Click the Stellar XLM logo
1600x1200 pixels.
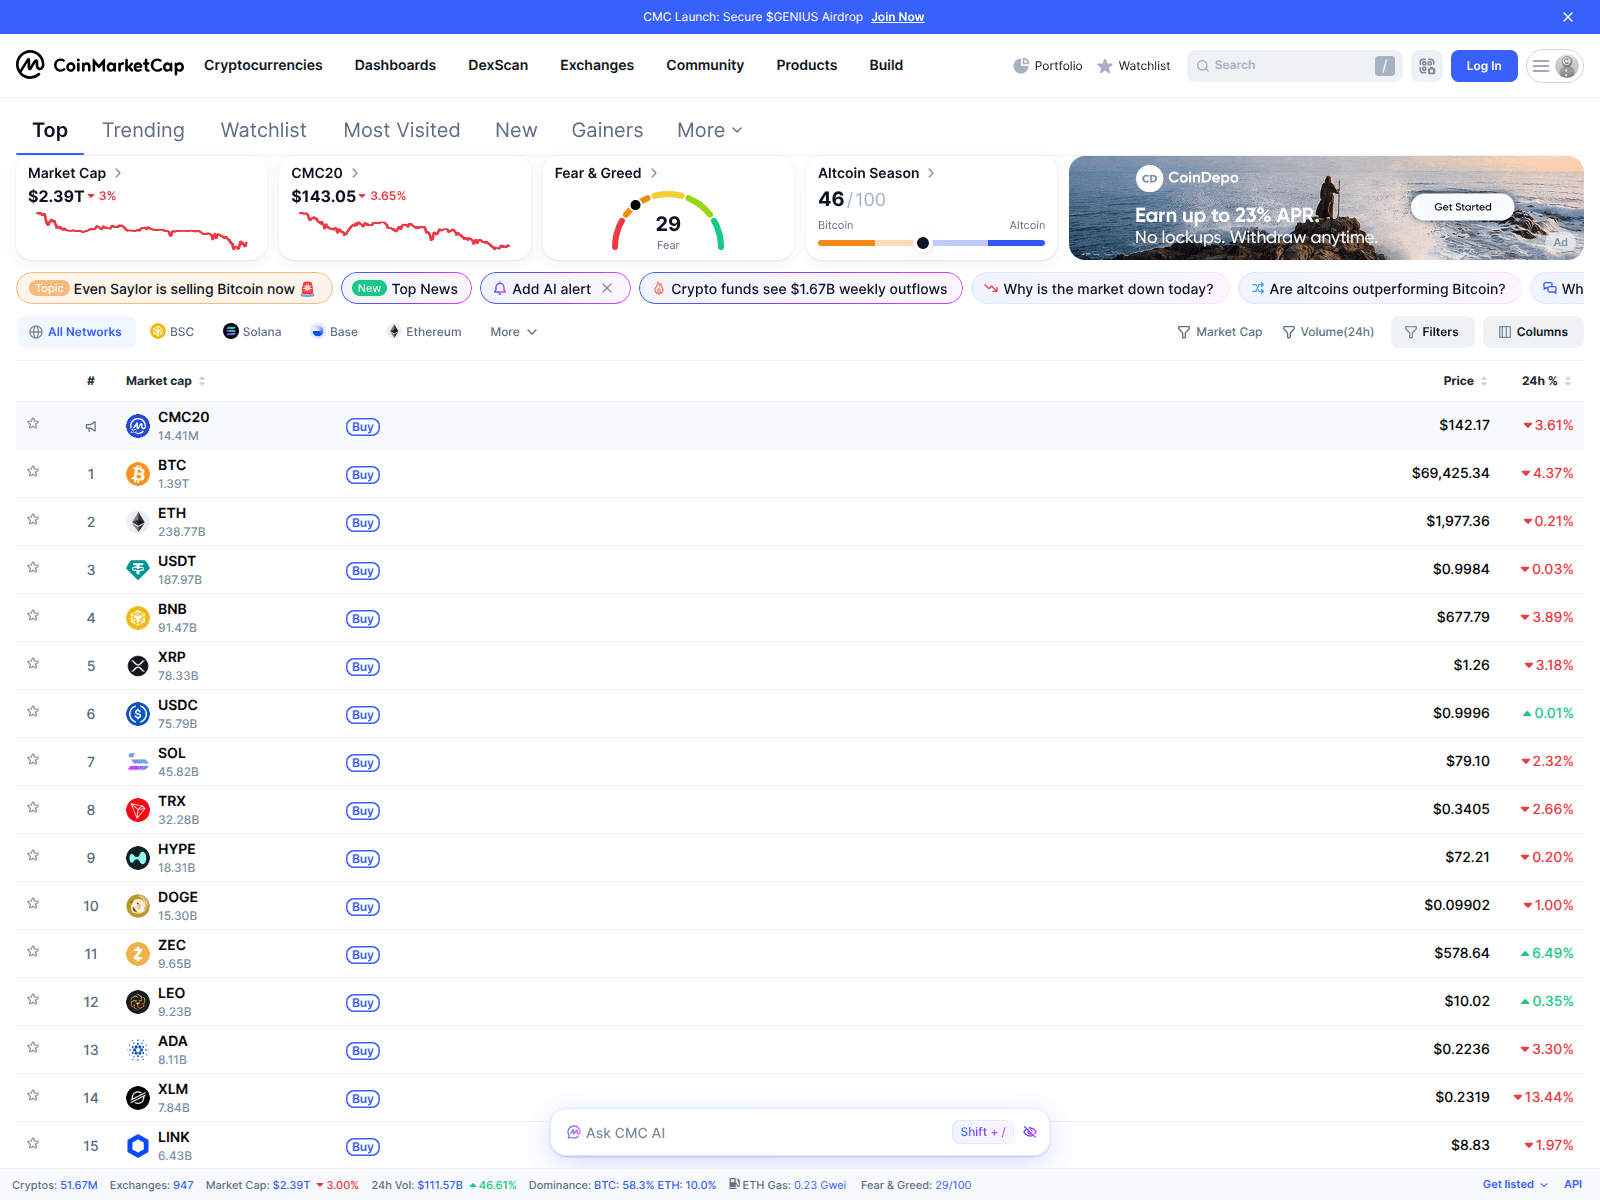(x=138, y=1098)
